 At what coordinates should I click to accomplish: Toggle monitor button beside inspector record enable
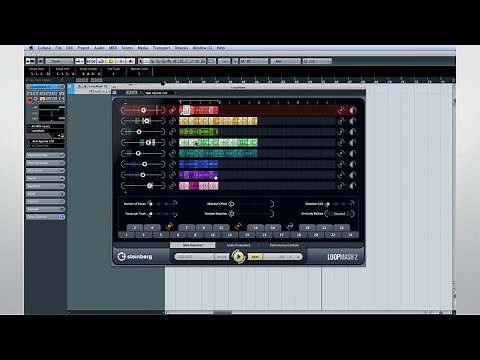pos(36,99)
